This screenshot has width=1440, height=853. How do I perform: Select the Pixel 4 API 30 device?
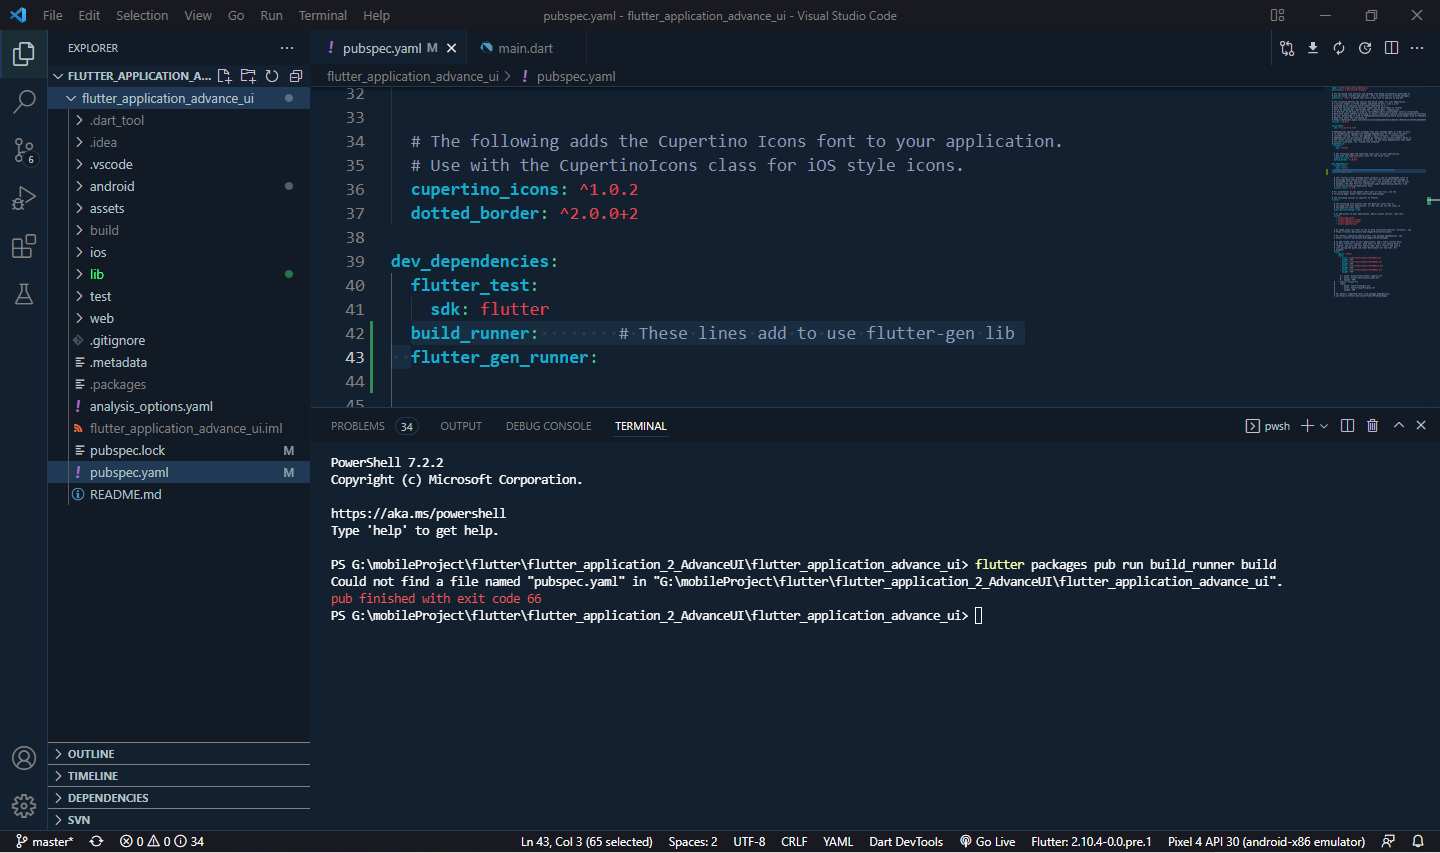tap(1266, 842)
